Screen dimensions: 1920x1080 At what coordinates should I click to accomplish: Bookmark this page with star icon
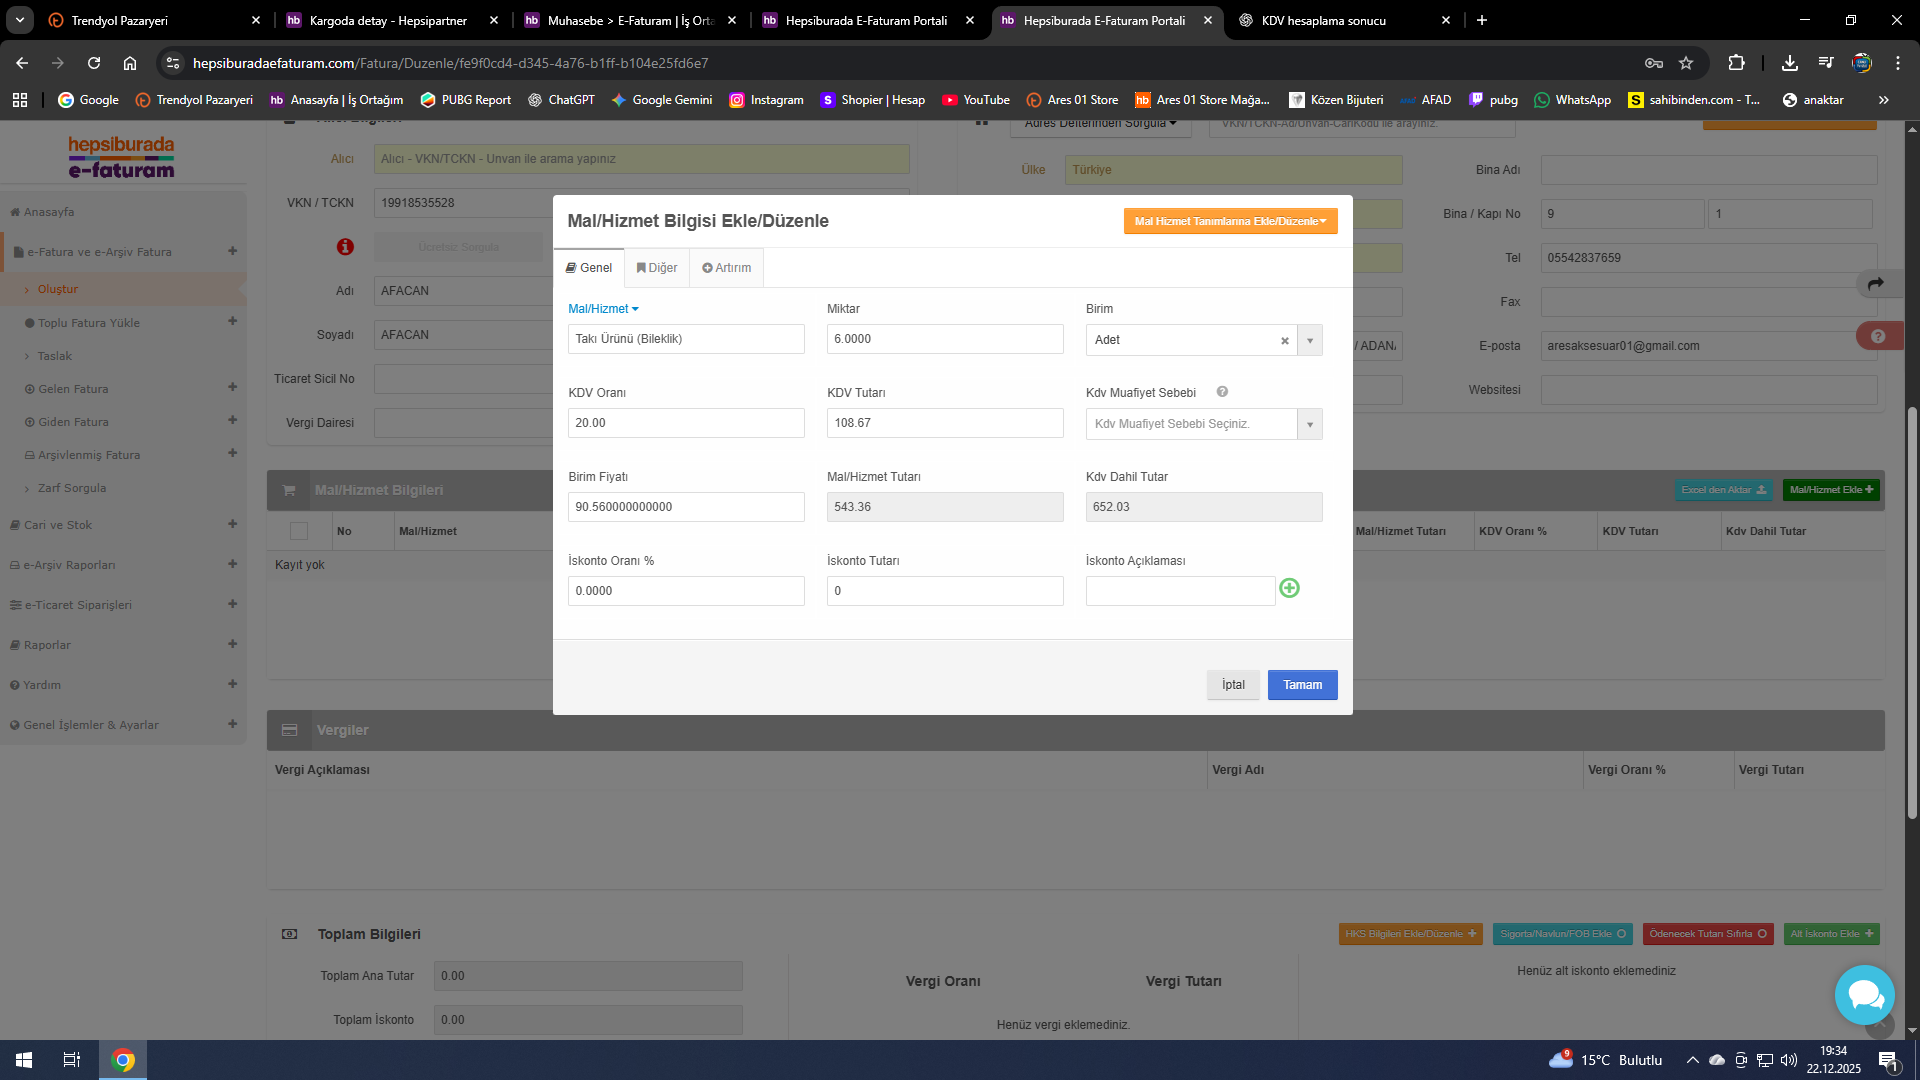click(1686, 63)
